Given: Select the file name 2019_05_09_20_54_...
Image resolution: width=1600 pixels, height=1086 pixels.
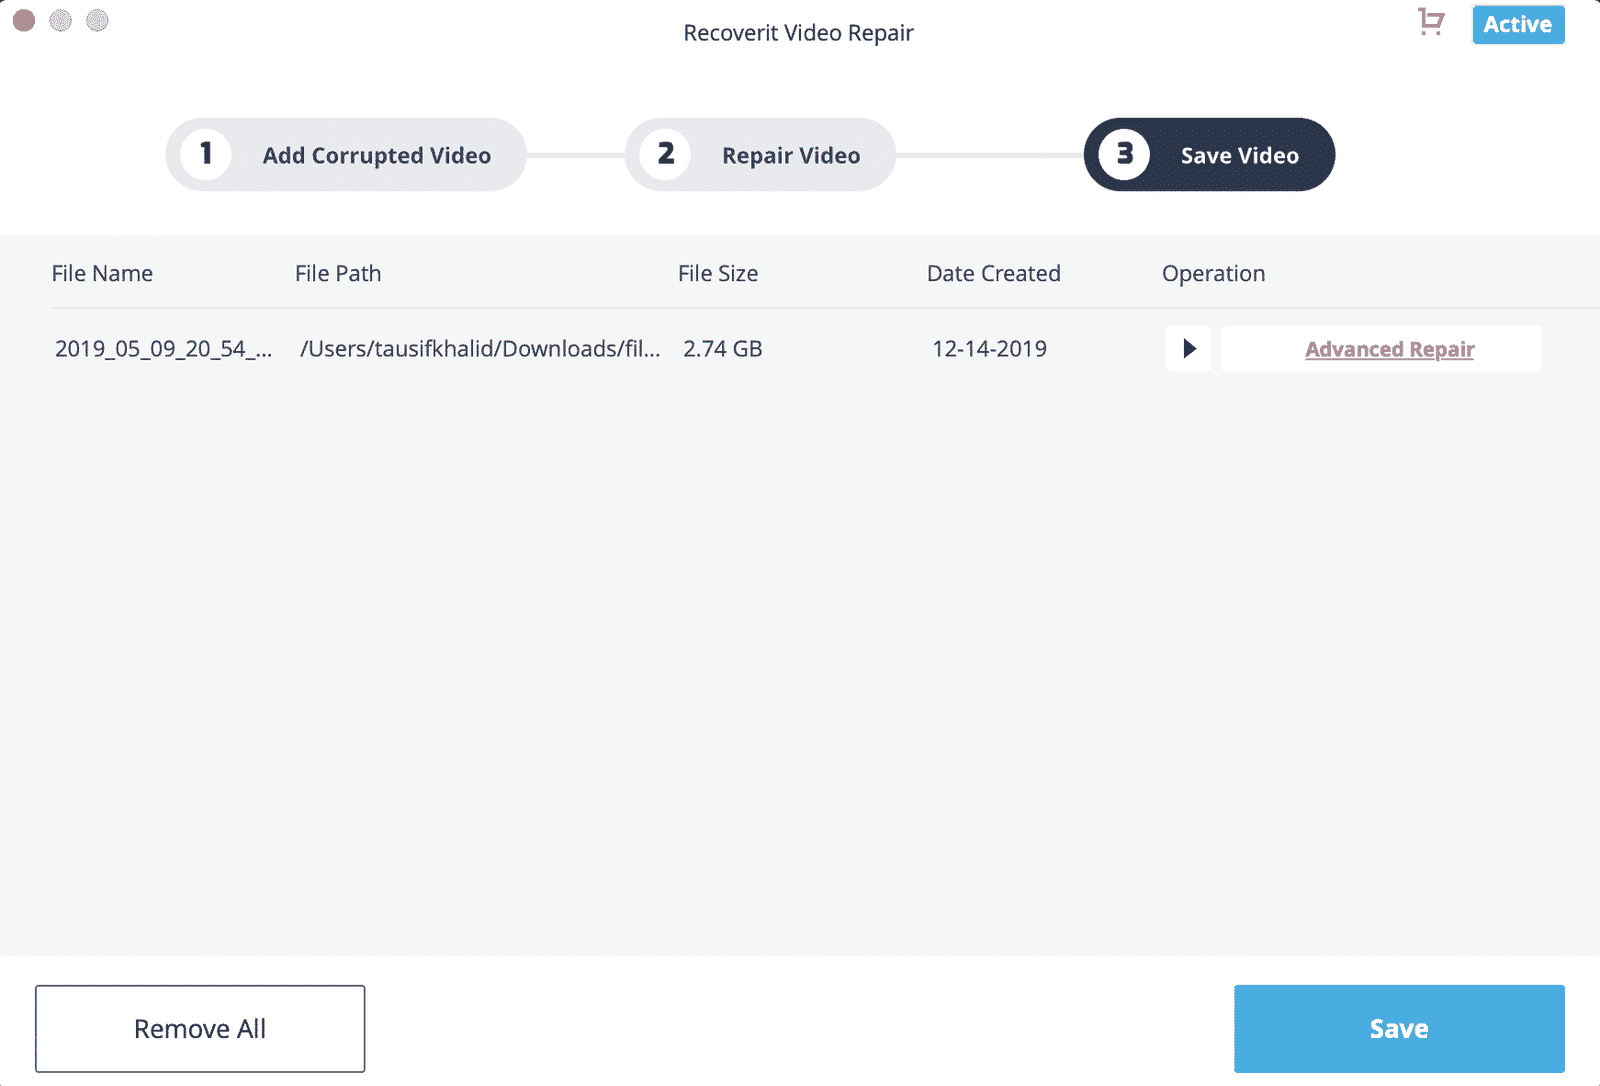Looking at the screenshot, I should point(163,349).
